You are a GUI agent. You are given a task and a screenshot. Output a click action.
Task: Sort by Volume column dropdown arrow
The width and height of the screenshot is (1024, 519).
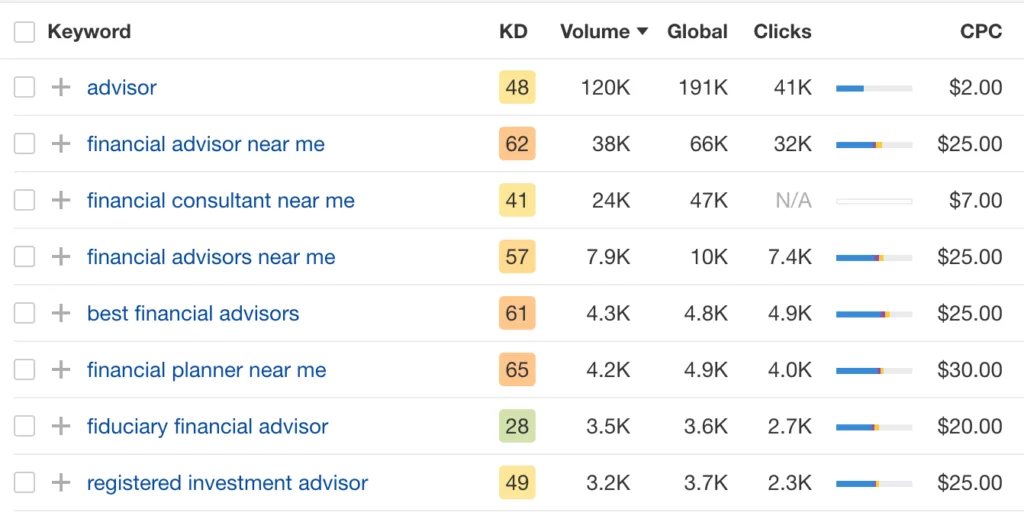[x=641, y=32]
